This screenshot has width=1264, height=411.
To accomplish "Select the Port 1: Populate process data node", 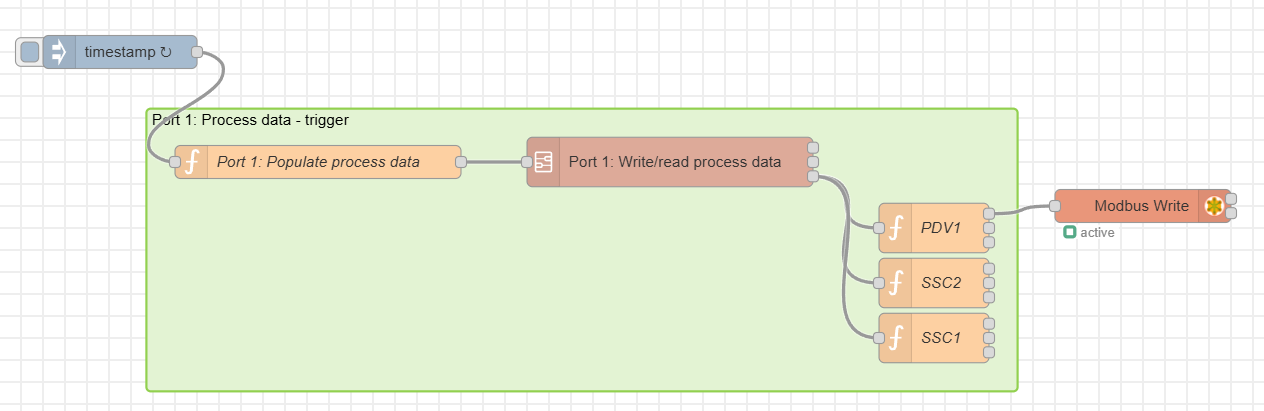I will coord(318,162).
